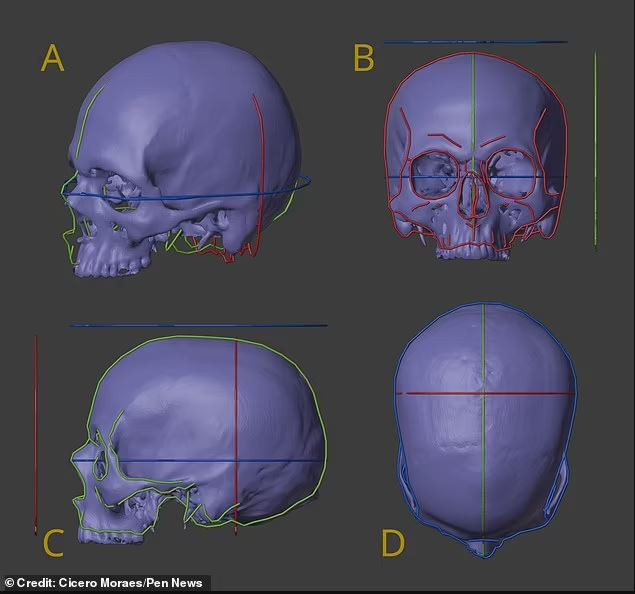The image size is (635, 594).
Task: Click the yellow letter C label
Action: (x=53, y=543)
